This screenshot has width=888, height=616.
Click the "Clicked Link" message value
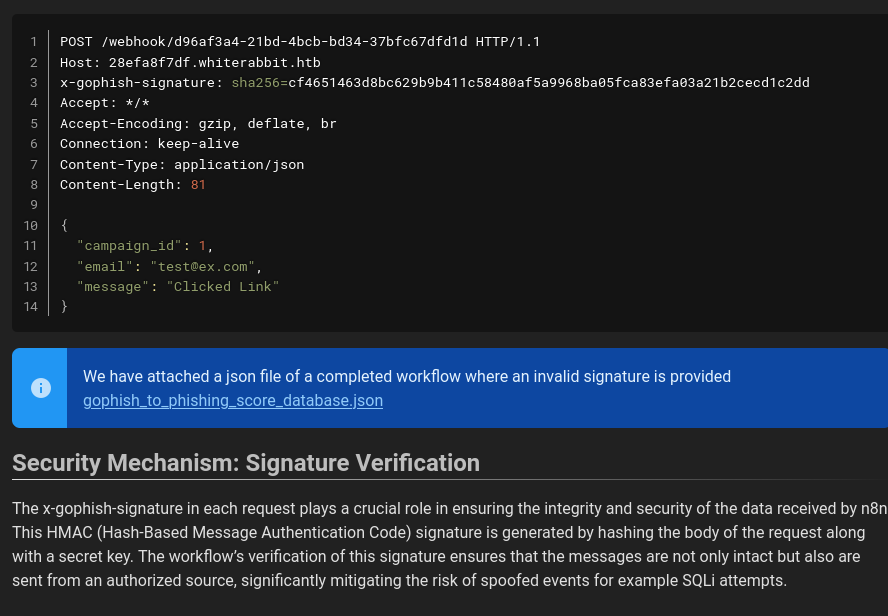tap(222, 287)
